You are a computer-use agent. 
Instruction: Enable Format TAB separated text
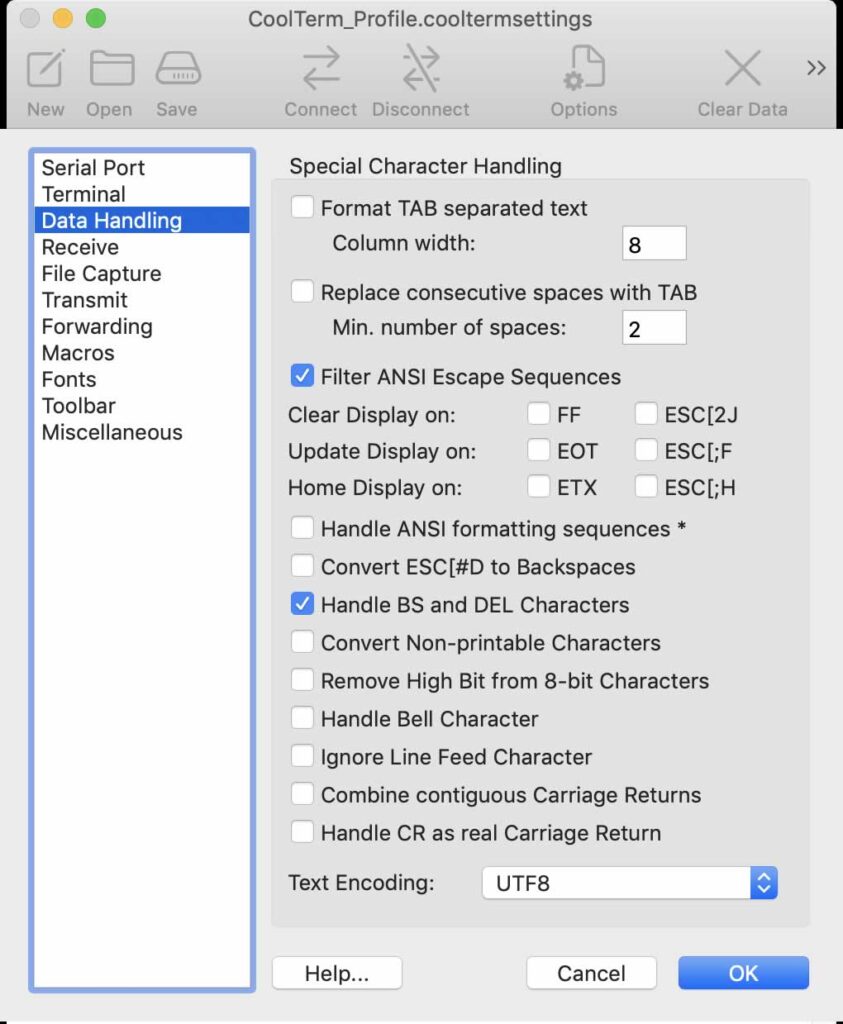tap(302, 208)
